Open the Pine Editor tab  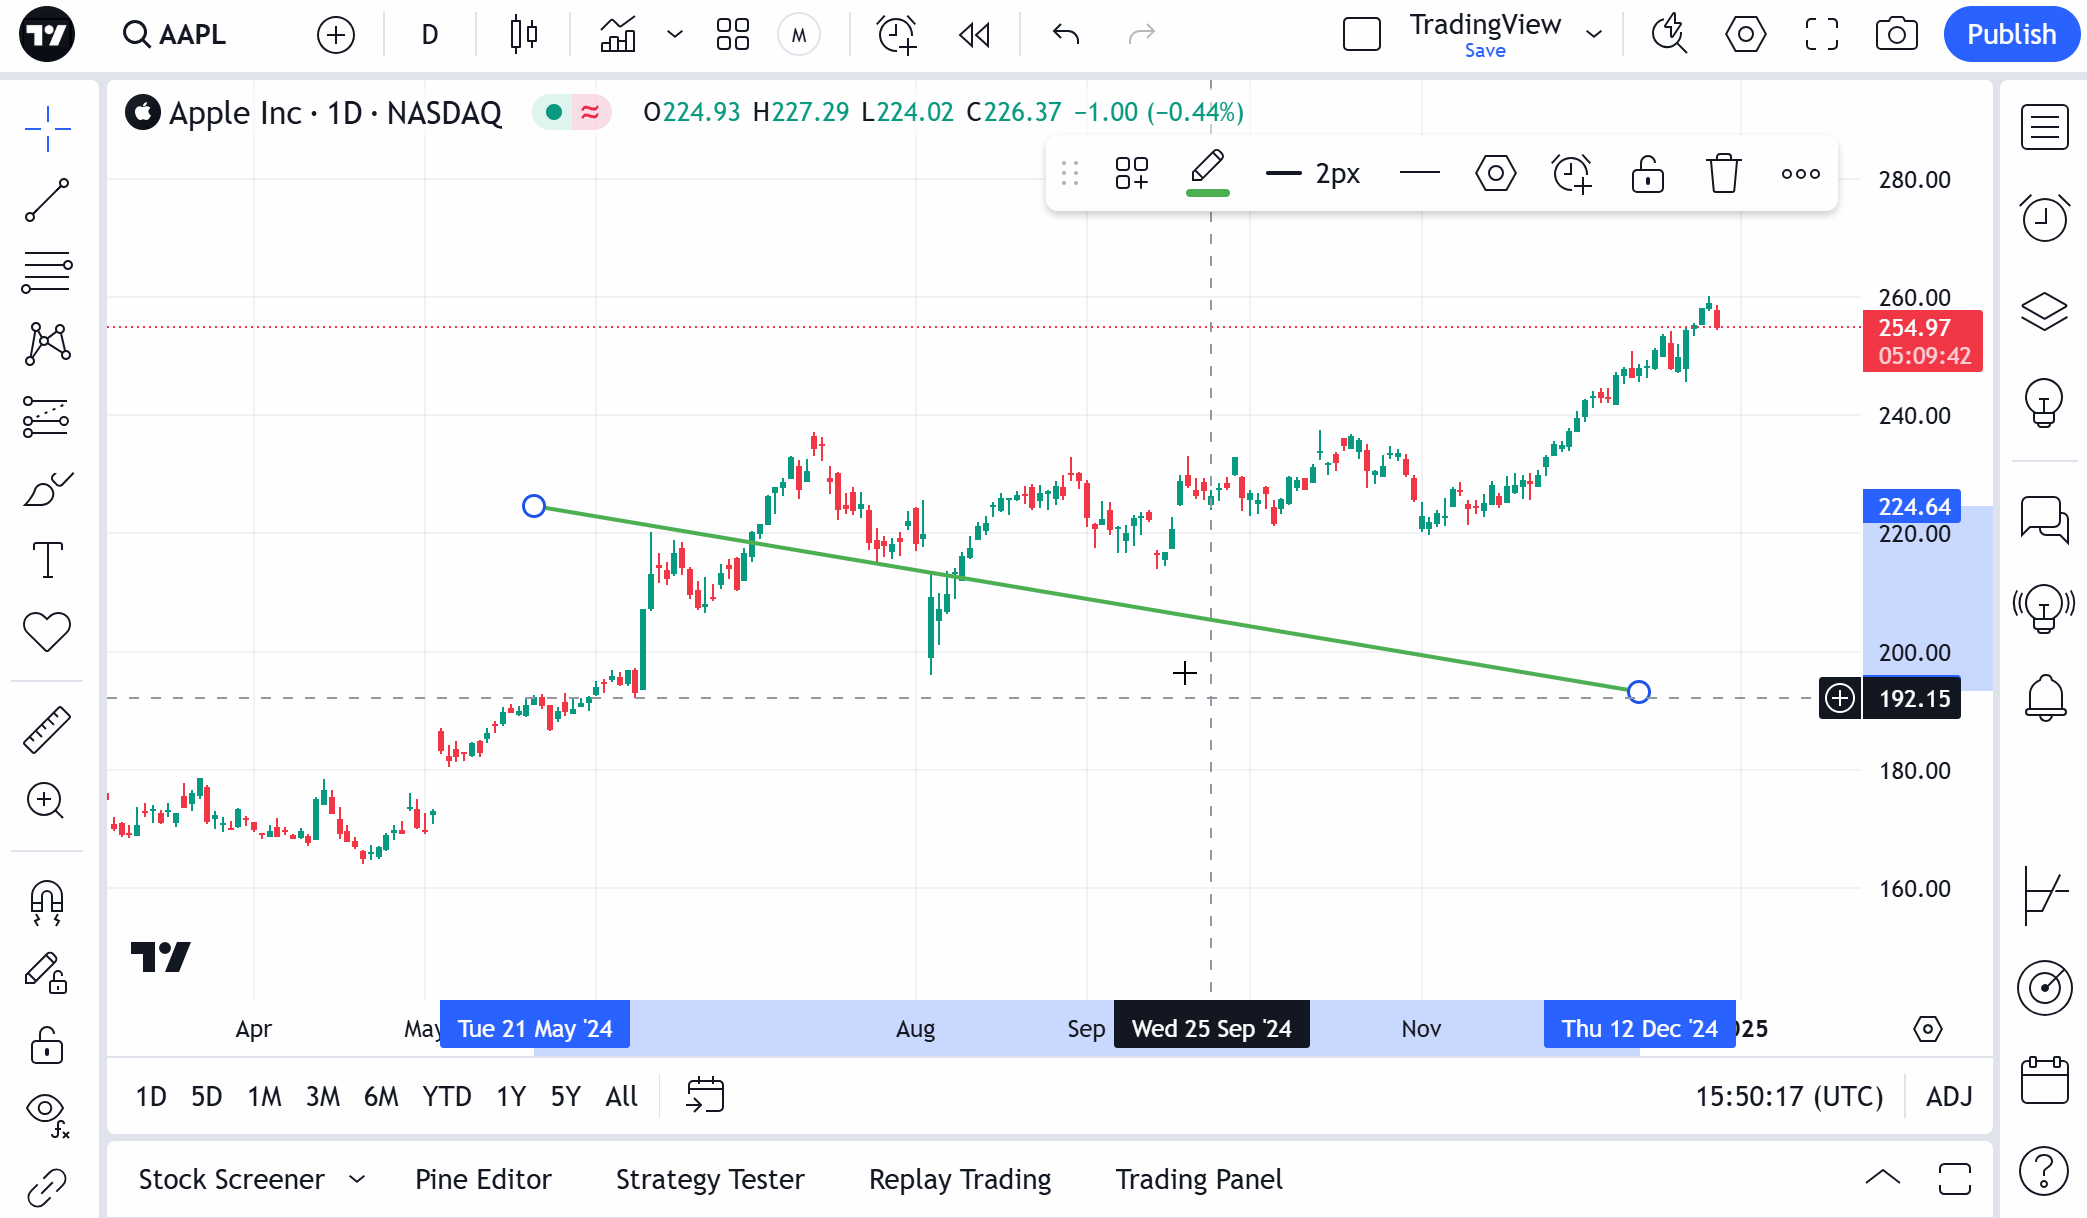[x=483, y=1179]
